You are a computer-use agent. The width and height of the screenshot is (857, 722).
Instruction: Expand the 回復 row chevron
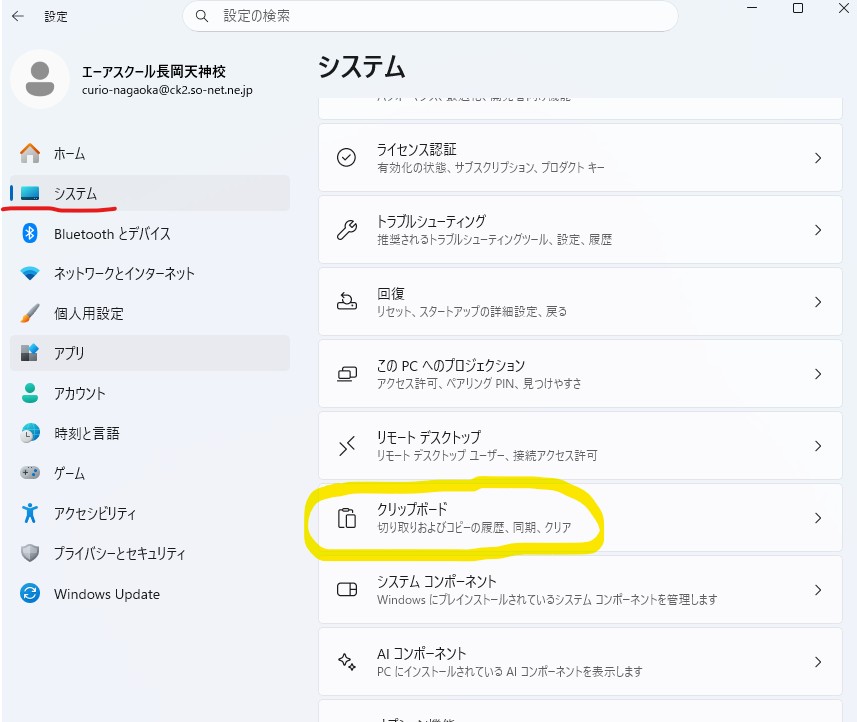pyautogui.click(x=817, y=302)
